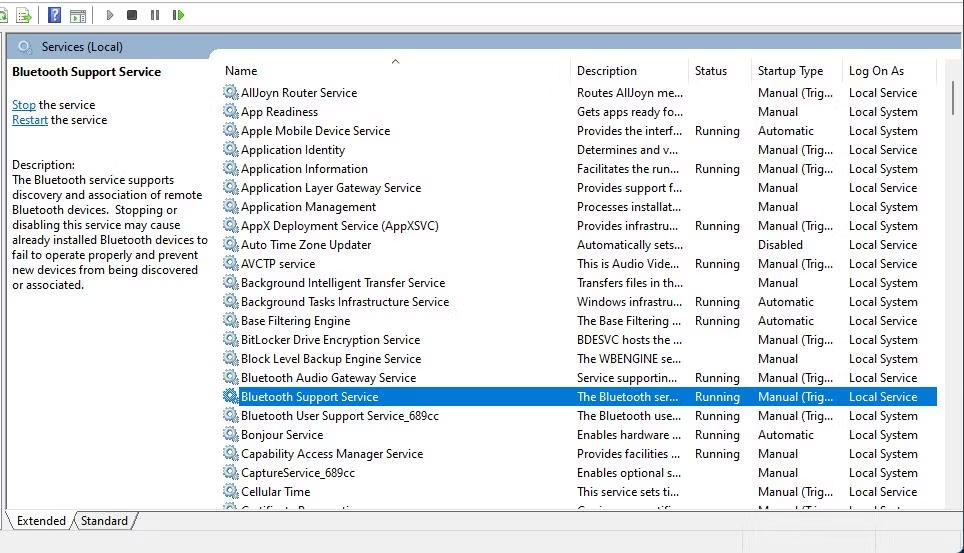The height and width of the screenshot is (553, 964).
Task: Click gear icon of Application Layer Gateway Service
Action: coord(231,188)
